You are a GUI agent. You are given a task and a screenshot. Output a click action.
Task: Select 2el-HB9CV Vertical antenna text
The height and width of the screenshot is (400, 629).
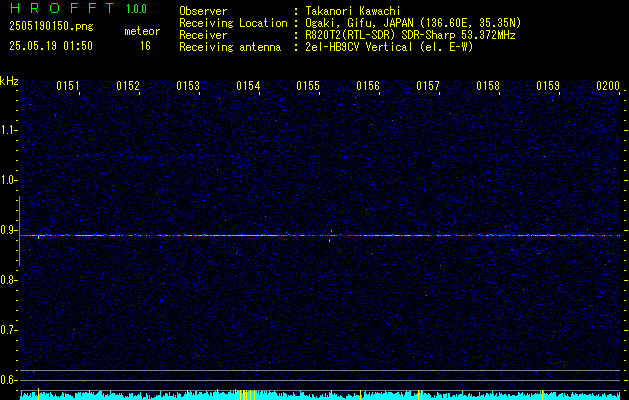(389, 47)
